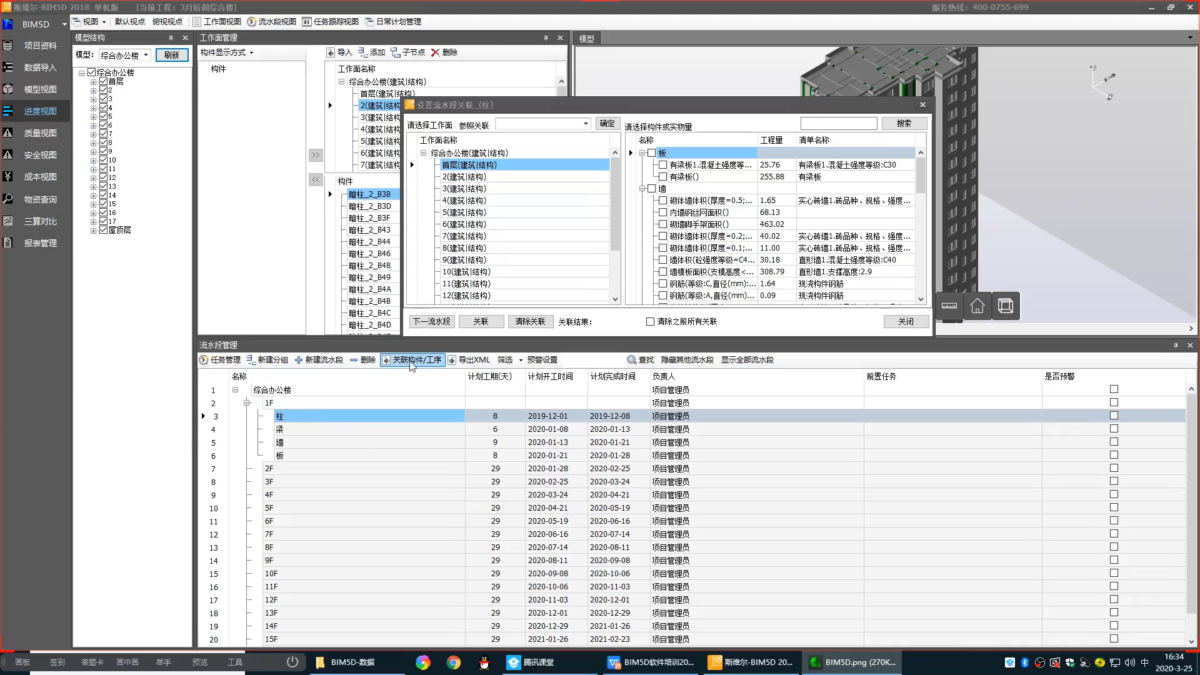Uncheck 屋顶层 in the 模型结构 tree
Image resolution: width=1200 pixels, height=675 pixels.
click(103, 230)
